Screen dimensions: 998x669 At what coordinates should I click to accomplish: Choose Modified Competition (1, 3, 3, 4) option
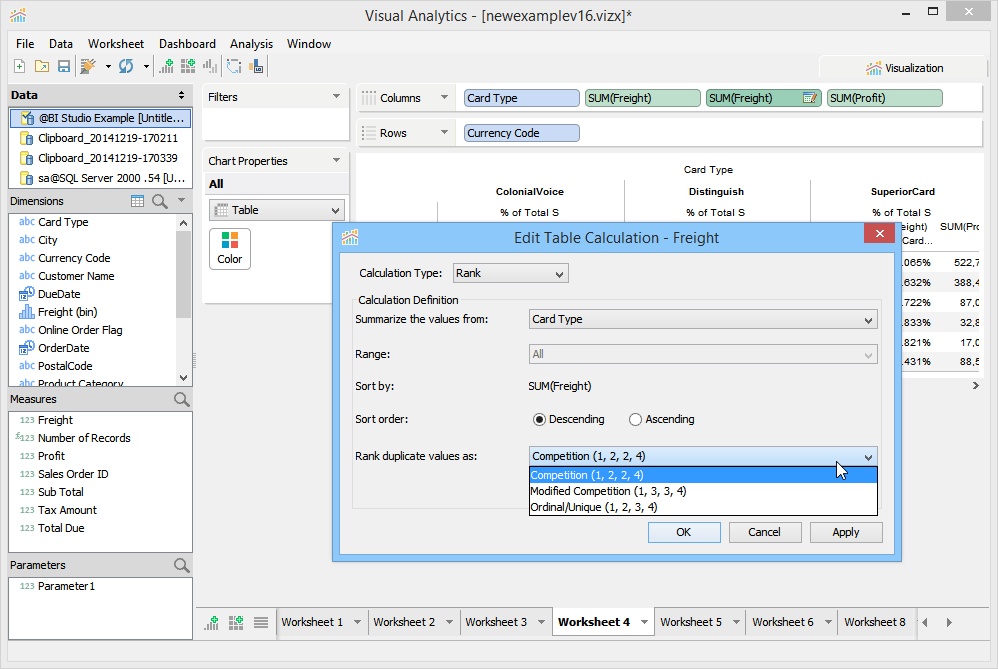click(608, 491)
